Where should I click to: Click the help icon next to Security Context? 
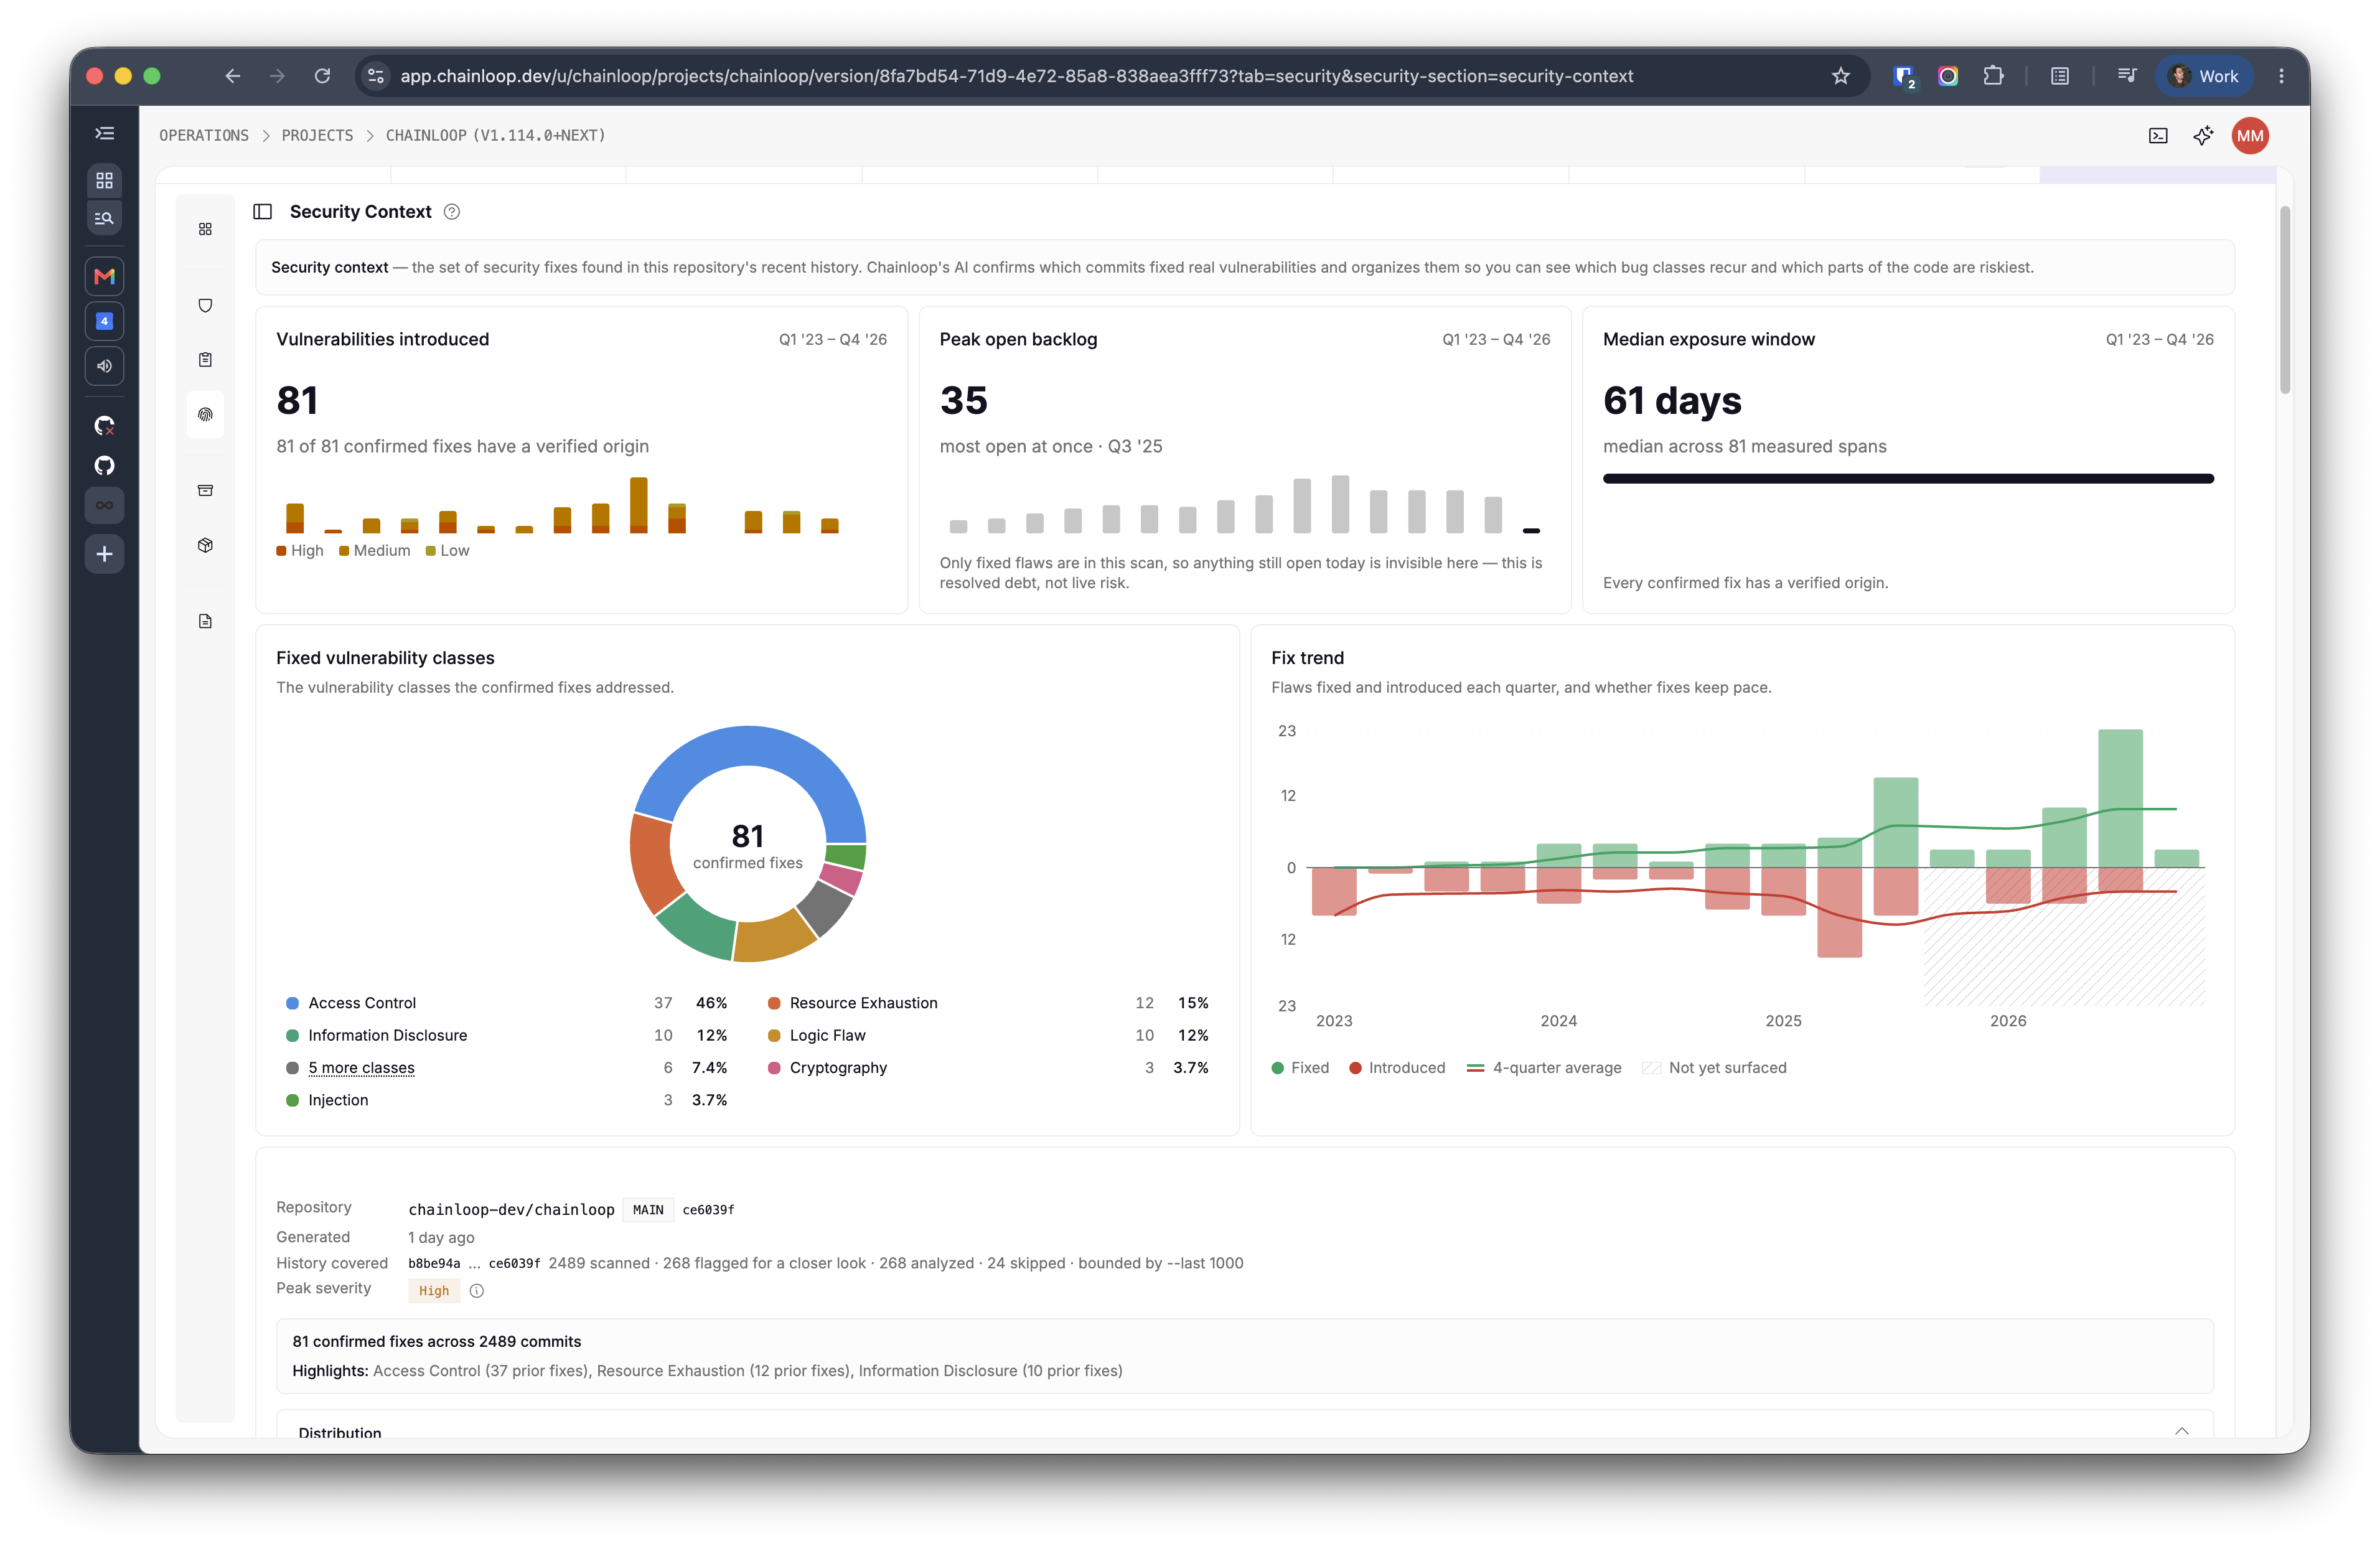pyautogui.click(x=452, y=212)
